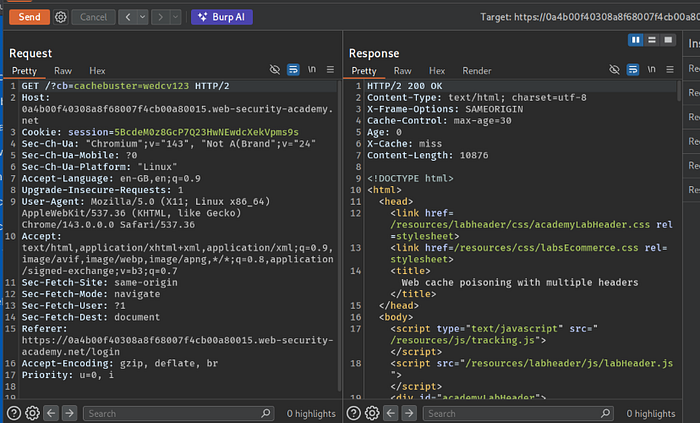Open the Response panel options menu
700x423 pixels.
670,69
